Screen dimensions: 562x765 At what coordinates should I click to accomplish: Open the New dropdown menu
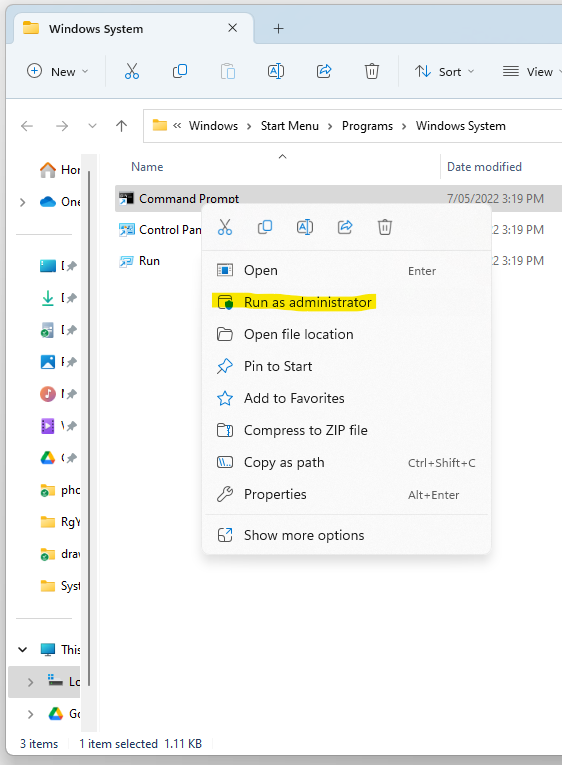tap(58, 71)
